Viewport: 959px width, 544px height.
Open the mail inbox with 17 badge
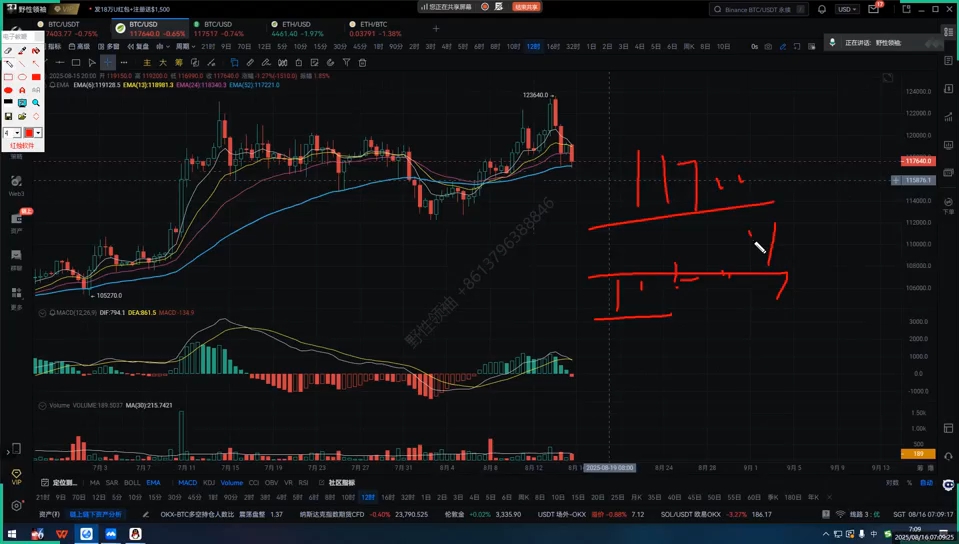coord(873,9)
